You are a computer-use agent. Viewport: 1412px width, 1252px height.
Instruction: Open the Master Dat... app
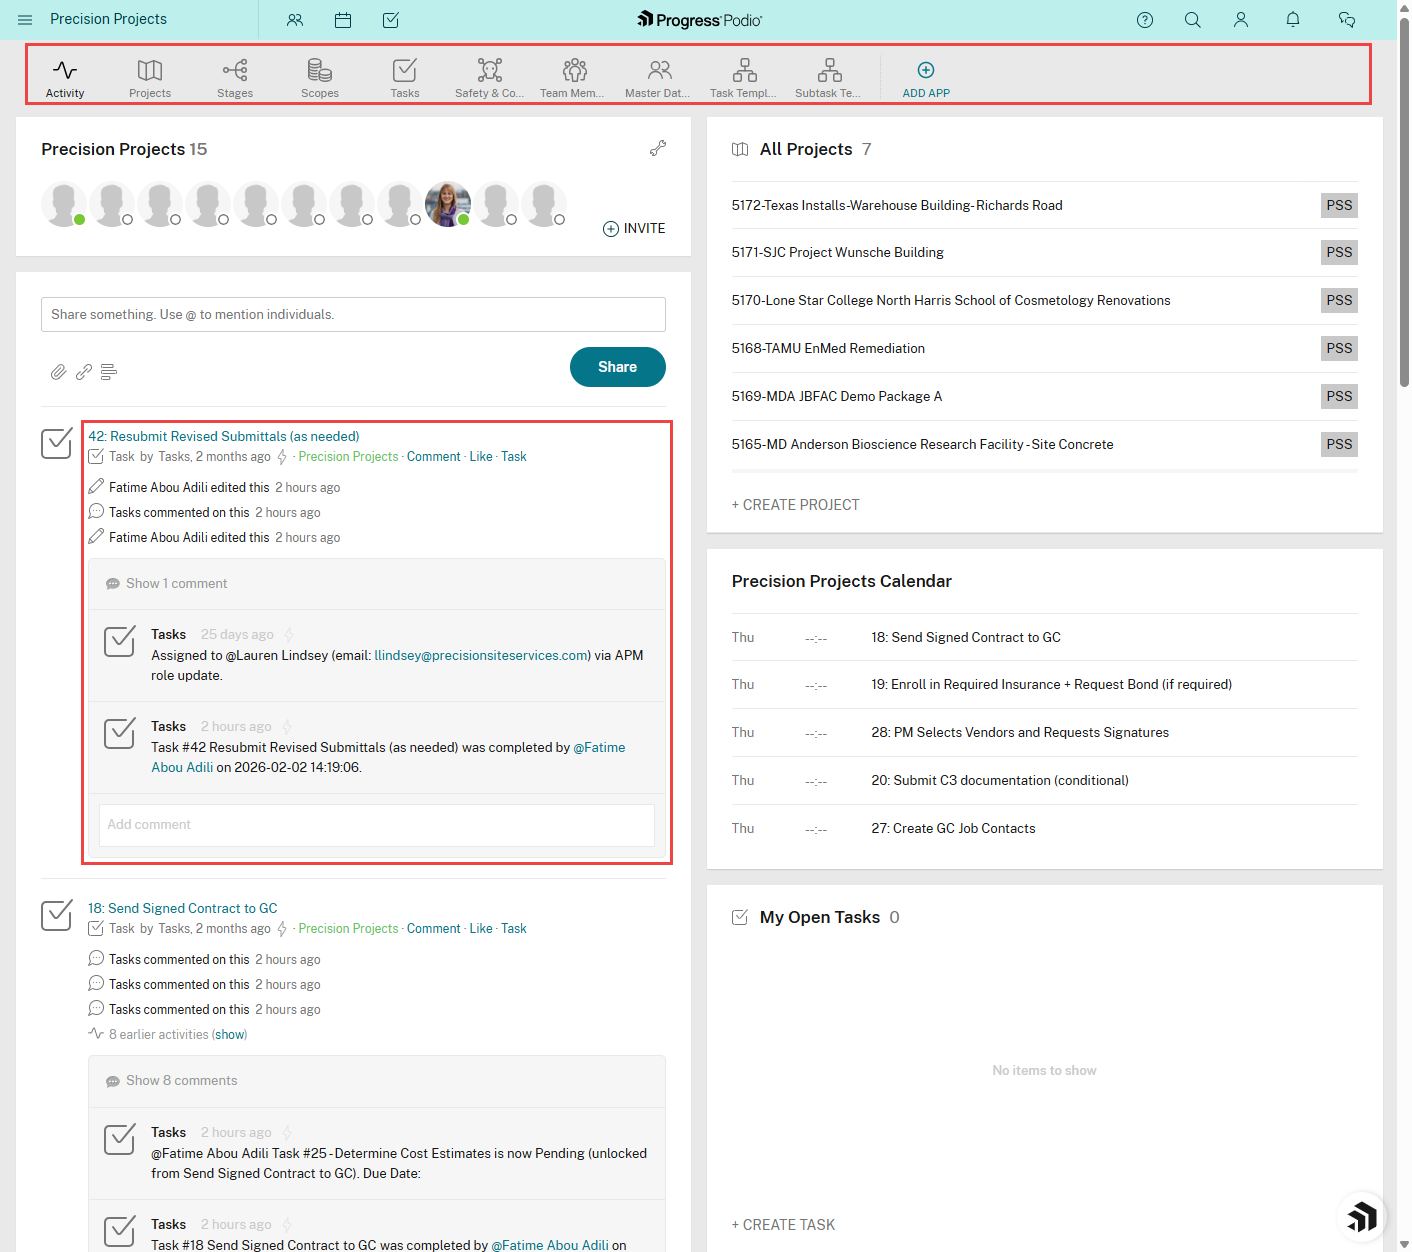point(658,77)
